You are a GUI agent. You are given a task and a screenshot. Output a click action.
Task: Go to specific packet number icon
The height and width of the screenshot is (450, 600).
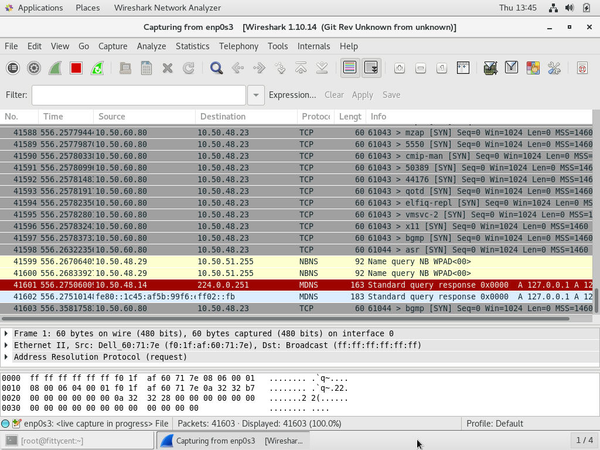[x=280, y=68]
